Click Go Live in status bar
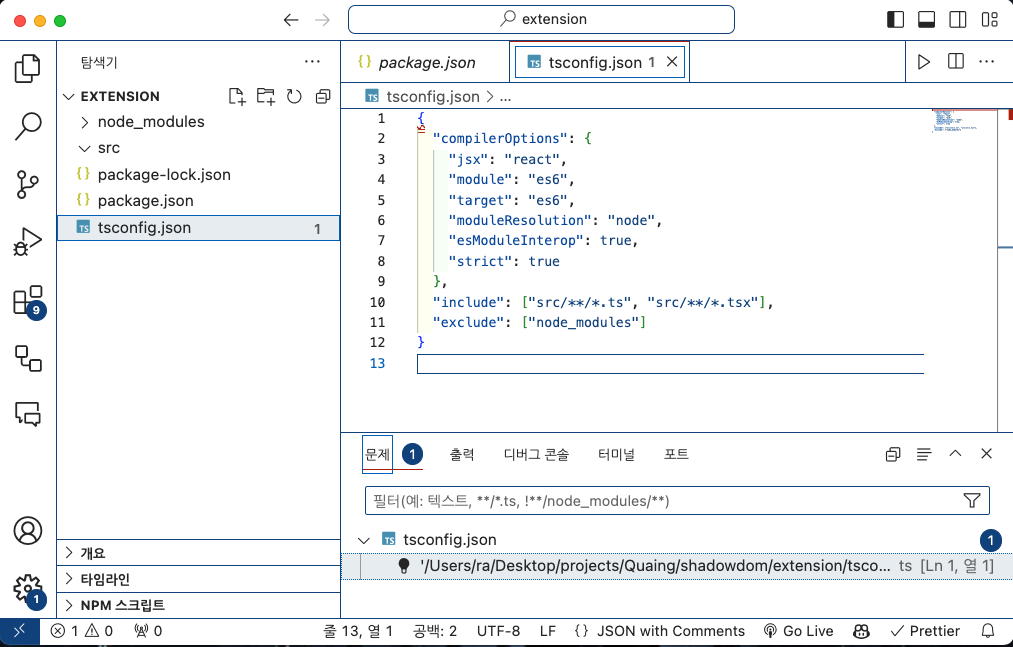Viewport: 1013px width, 647px height. tap(799, 631)
